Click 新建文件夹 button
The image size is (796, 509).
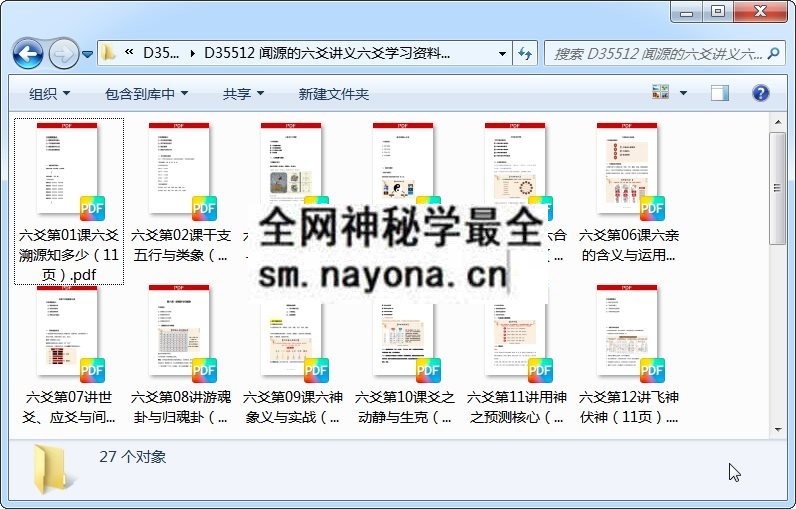[334, 94]
